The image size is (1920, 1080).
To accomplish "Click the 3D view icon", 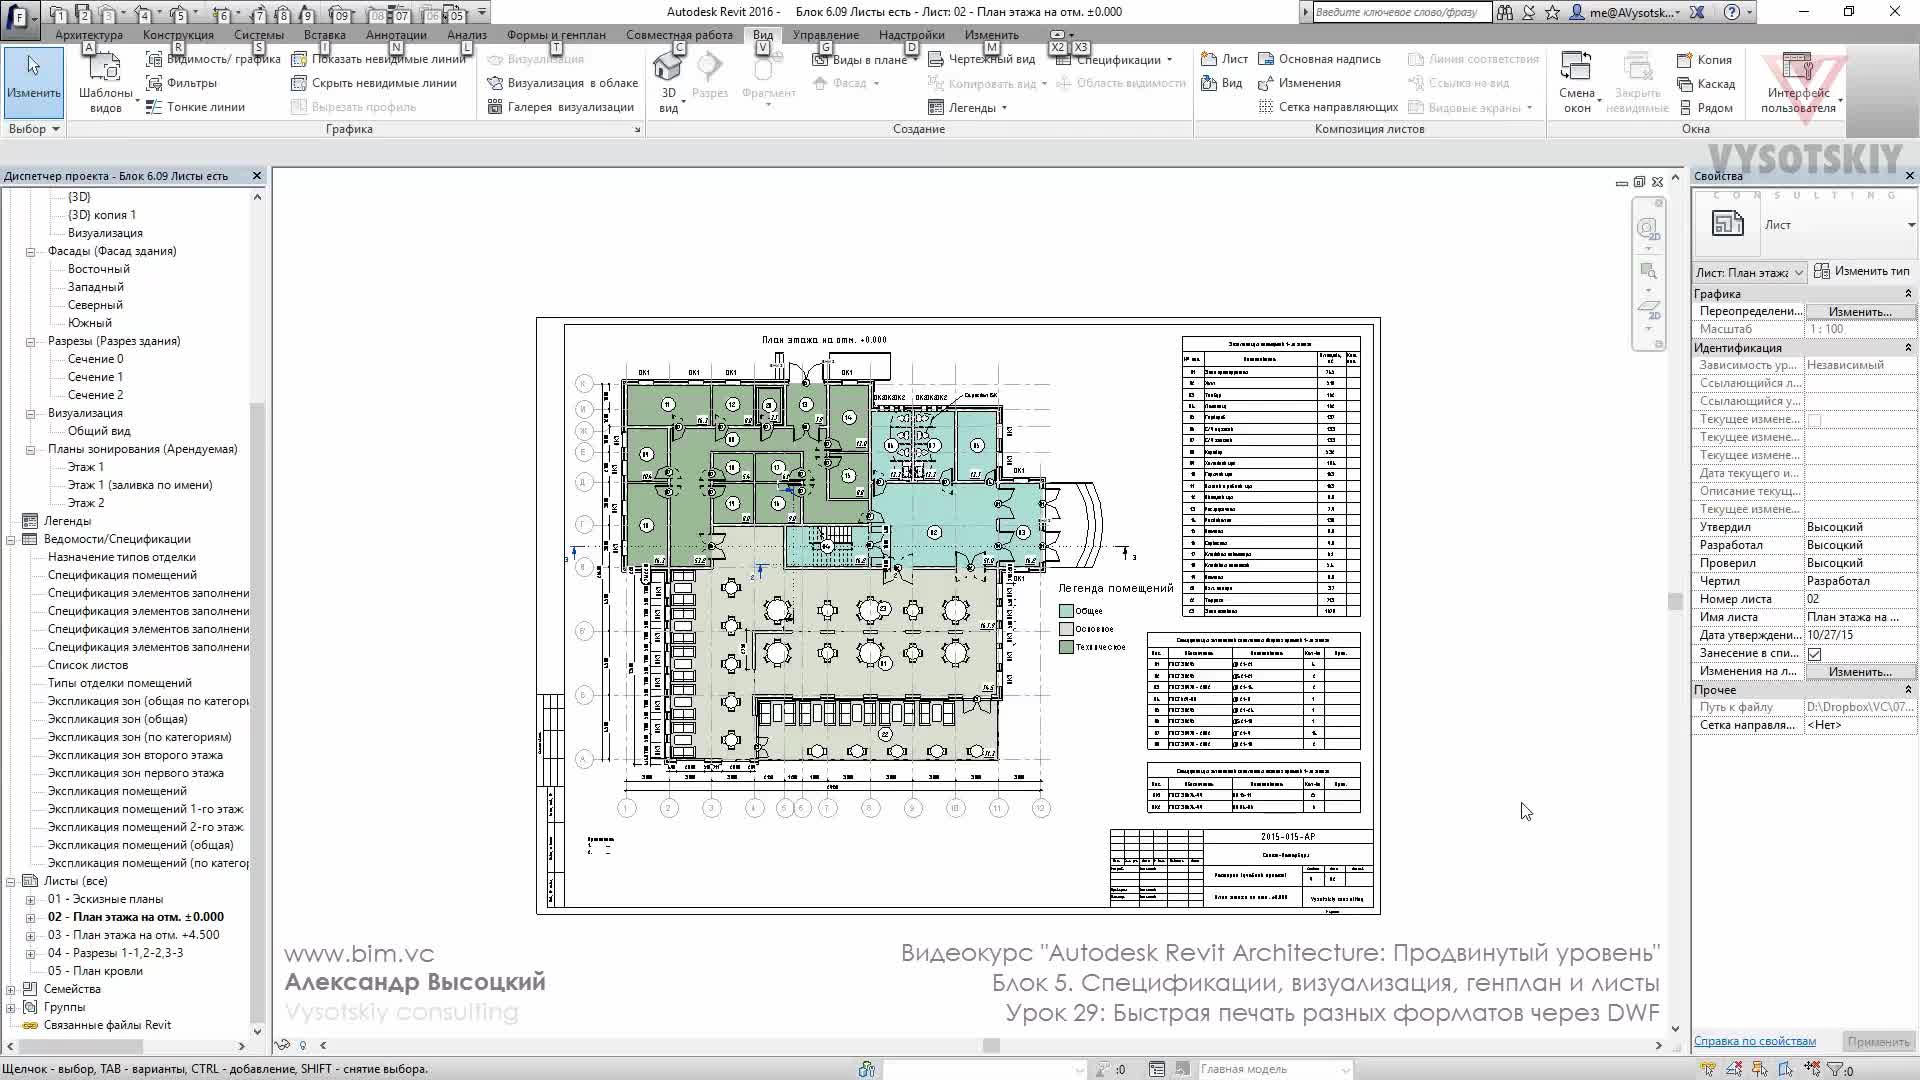I will [667, 68].
